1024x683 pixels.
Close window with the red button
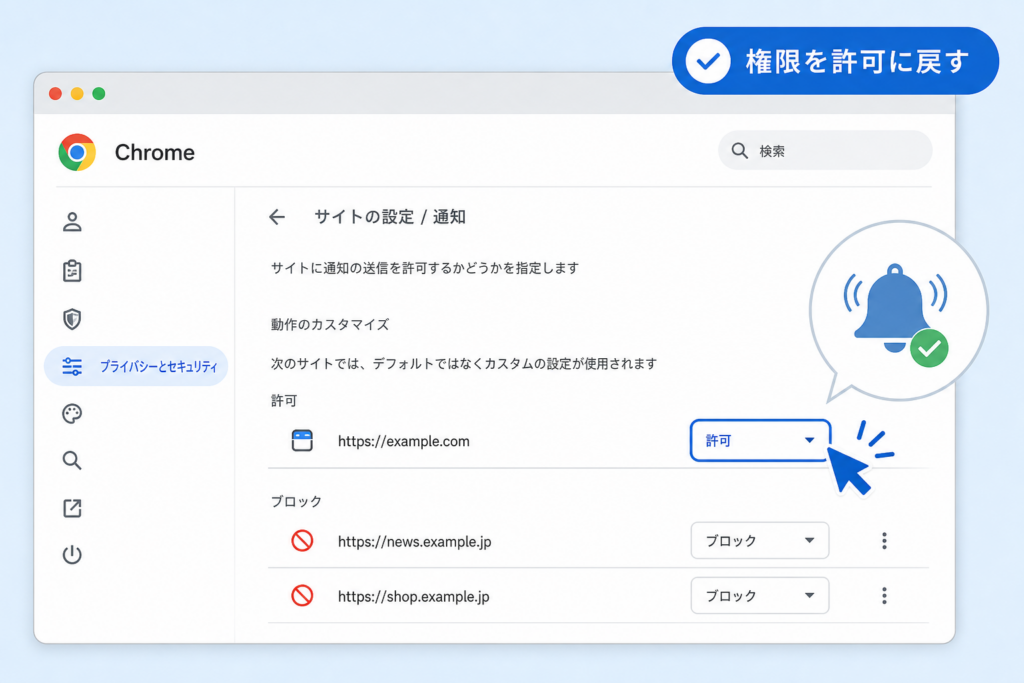(56, 94)
